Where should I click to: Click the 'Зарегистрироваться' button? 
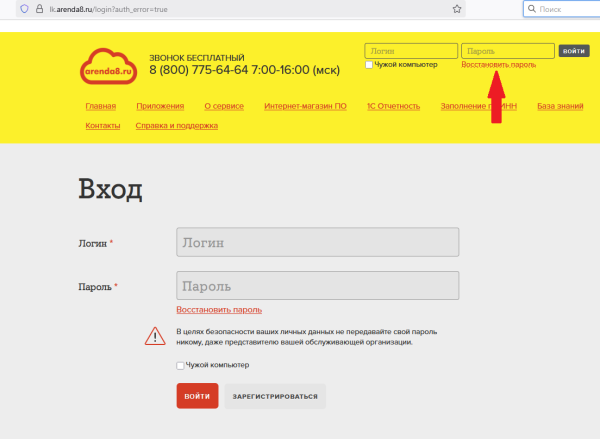point(275,396)
